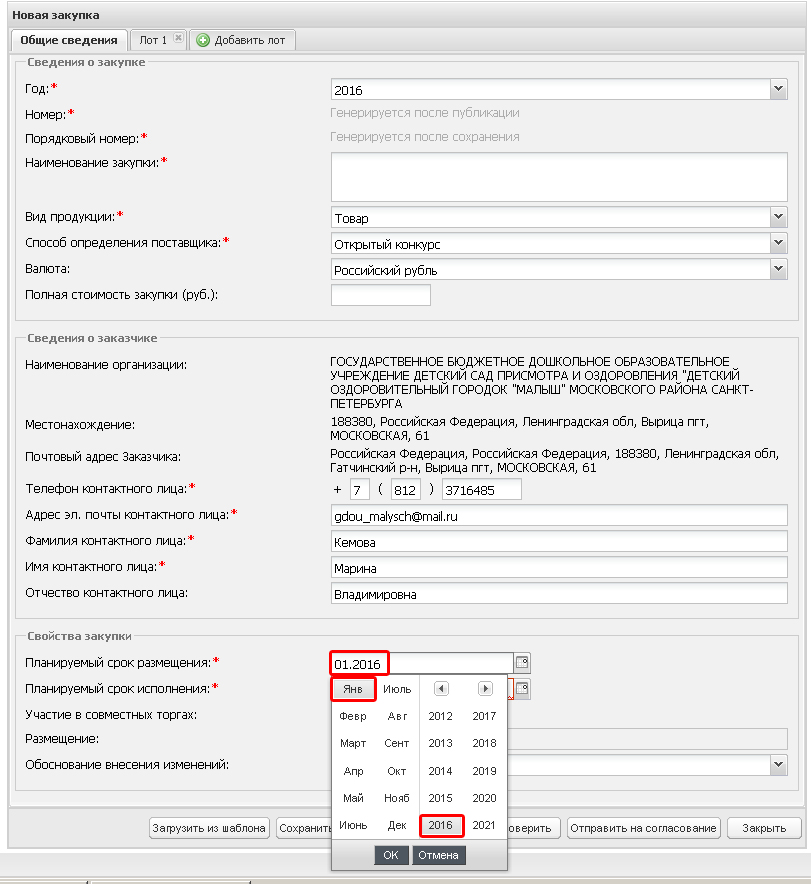The image size is (811, 884).
Task: Select year 2017 in picker
Action: (484, 716)
